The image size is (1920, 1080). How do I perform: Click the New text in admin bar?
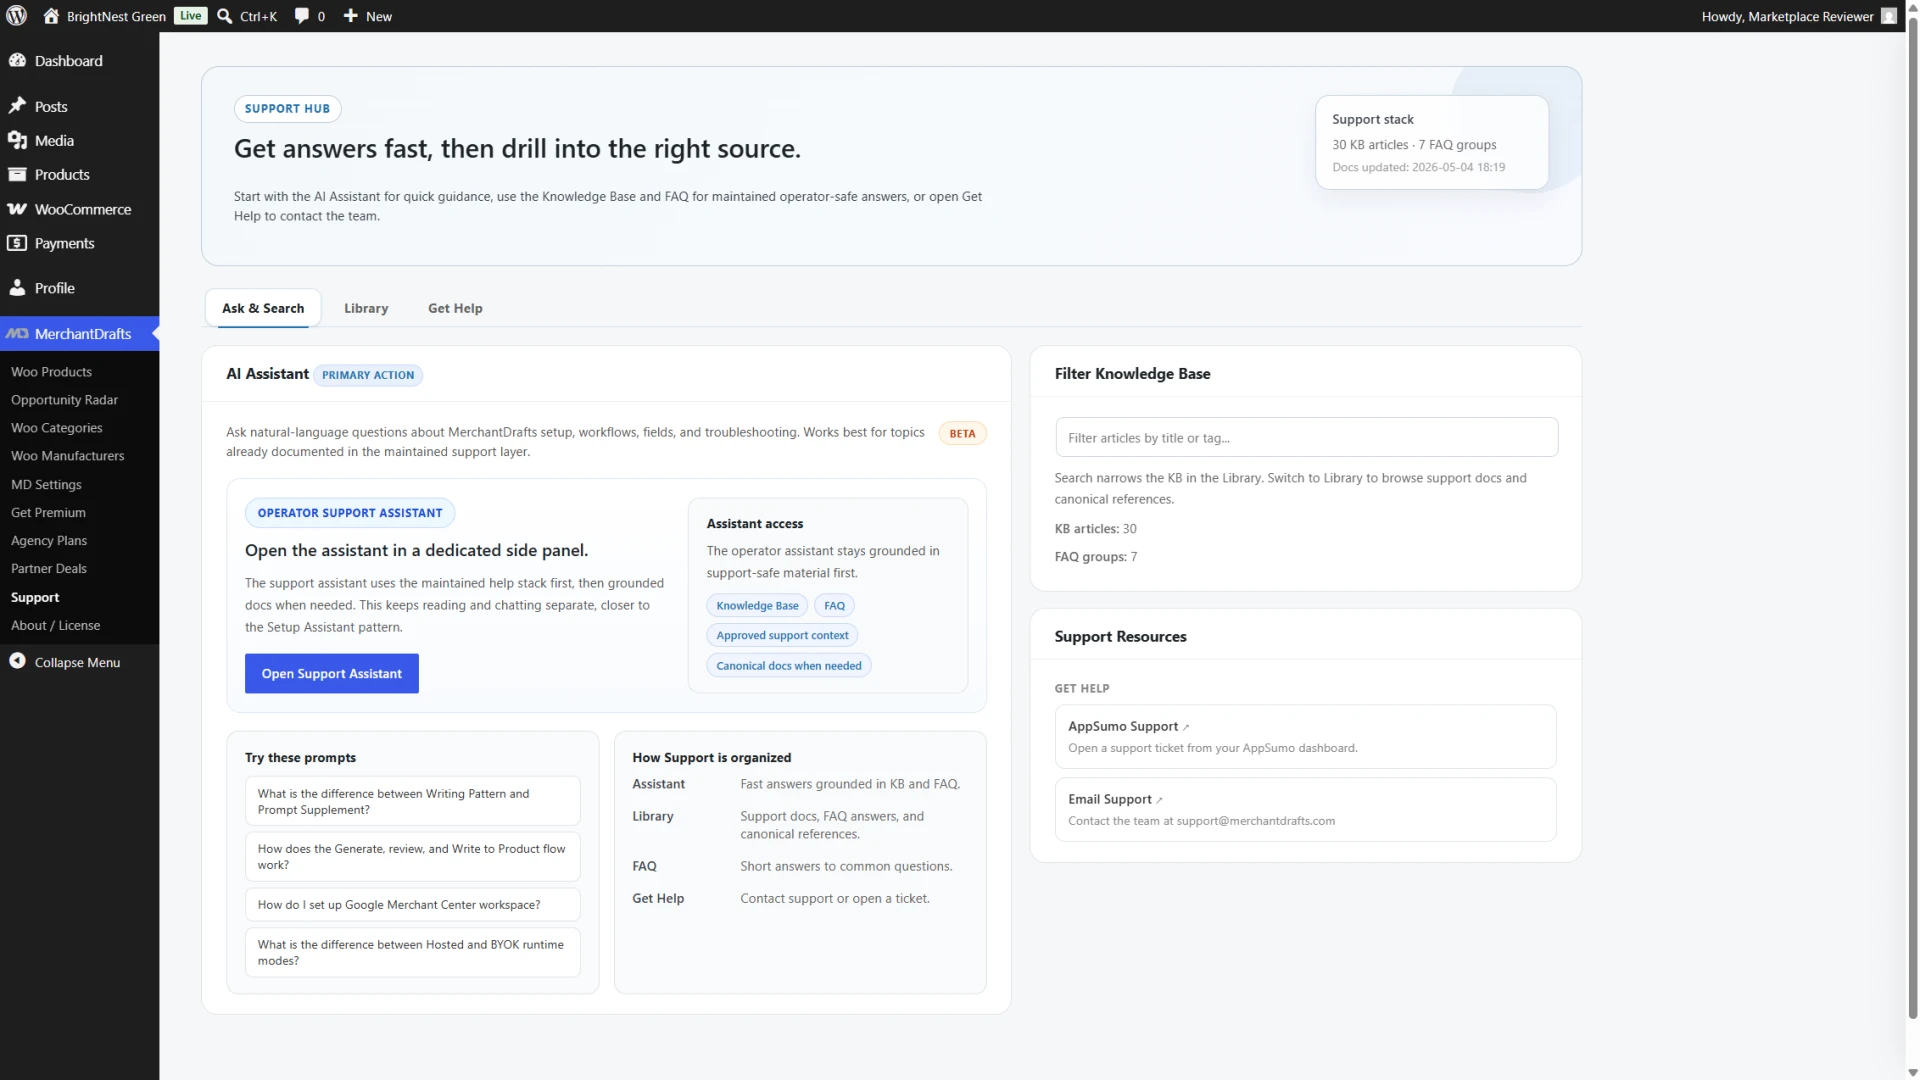click(x=378, y=16)
